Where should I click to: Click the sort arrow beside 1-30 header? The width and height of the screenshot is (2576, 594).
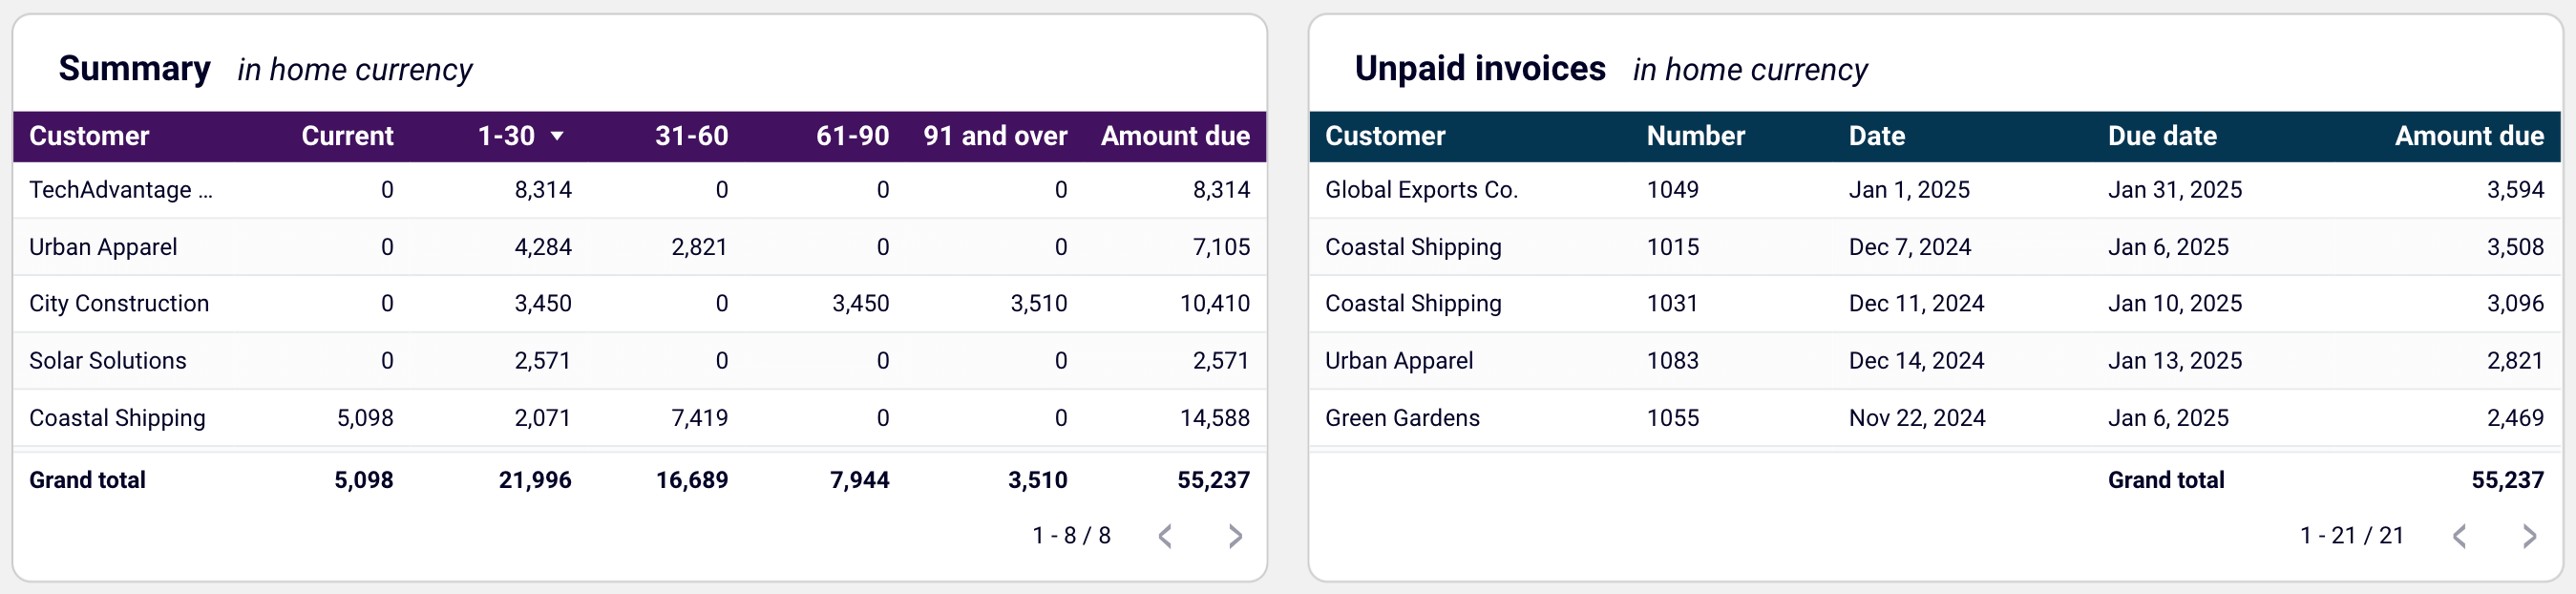coord(557,136)
